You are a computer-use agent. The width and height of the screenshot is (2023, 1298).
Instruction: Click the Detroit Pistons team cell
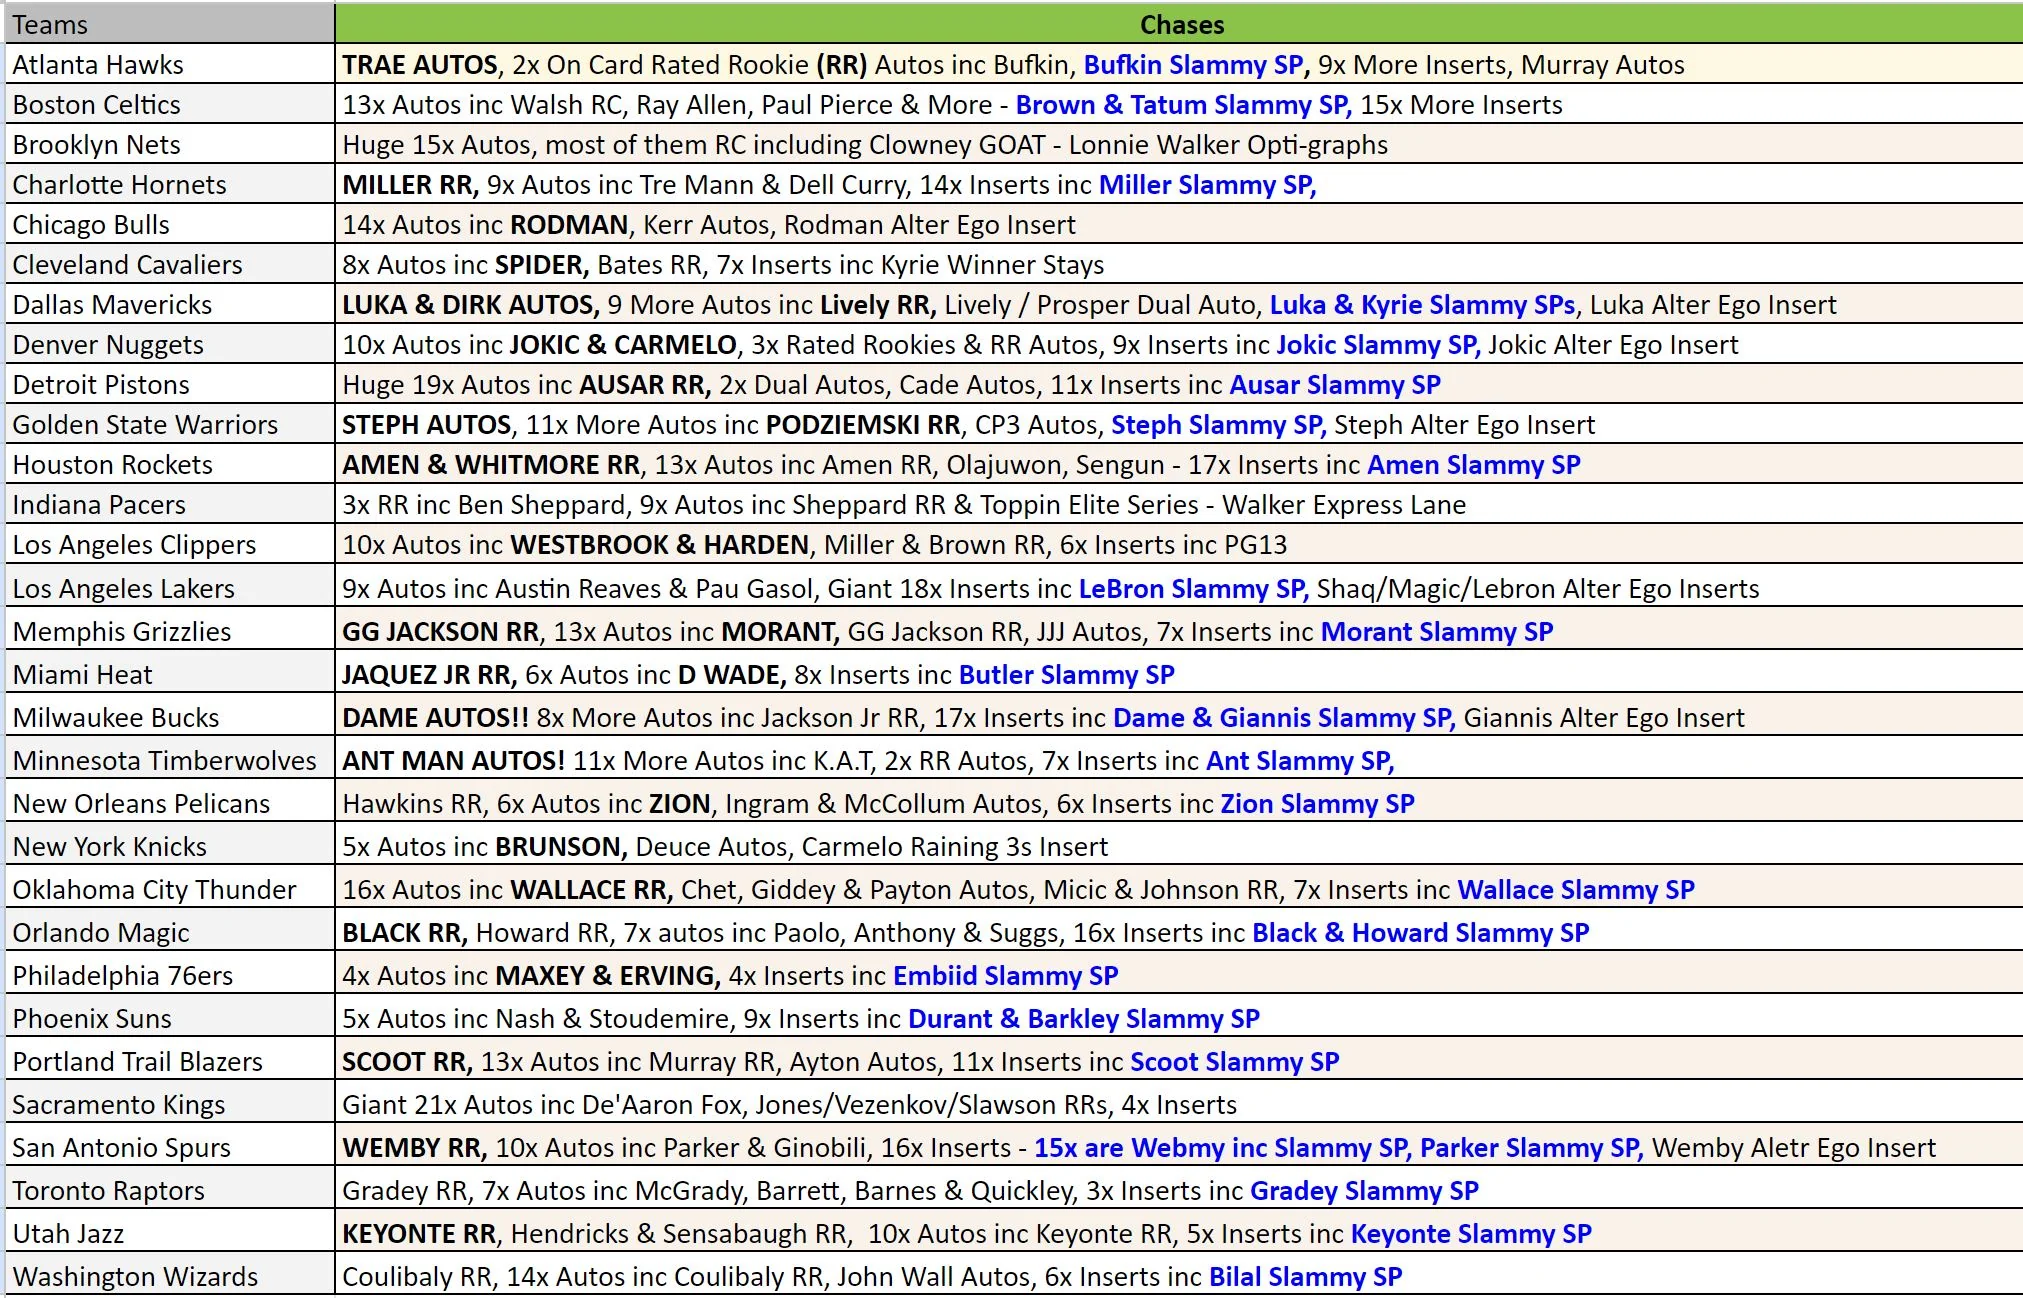click(170, 384)
